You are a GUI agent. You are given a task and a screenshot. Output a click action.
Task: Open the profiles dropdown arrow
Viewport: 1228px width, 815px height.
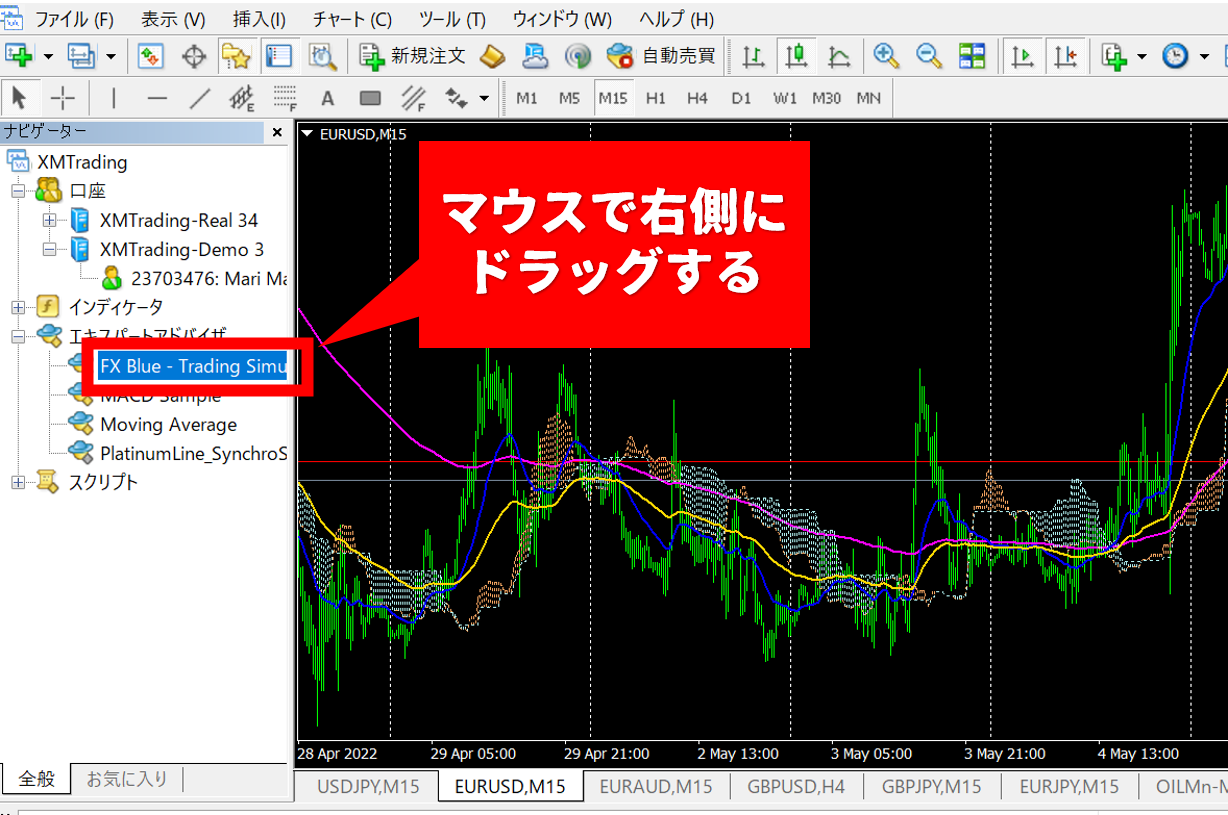pos(110,56)
